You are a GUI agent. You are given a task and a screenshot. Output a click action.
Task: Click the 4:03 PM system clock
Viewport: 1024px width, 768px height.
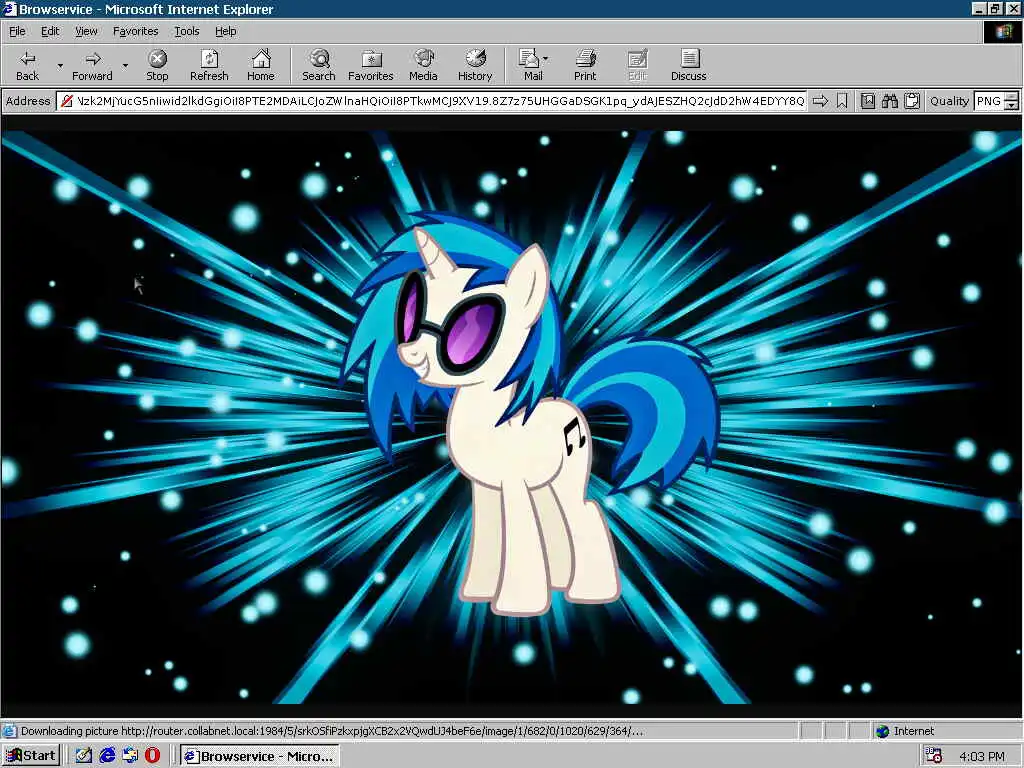pos(982,756)
